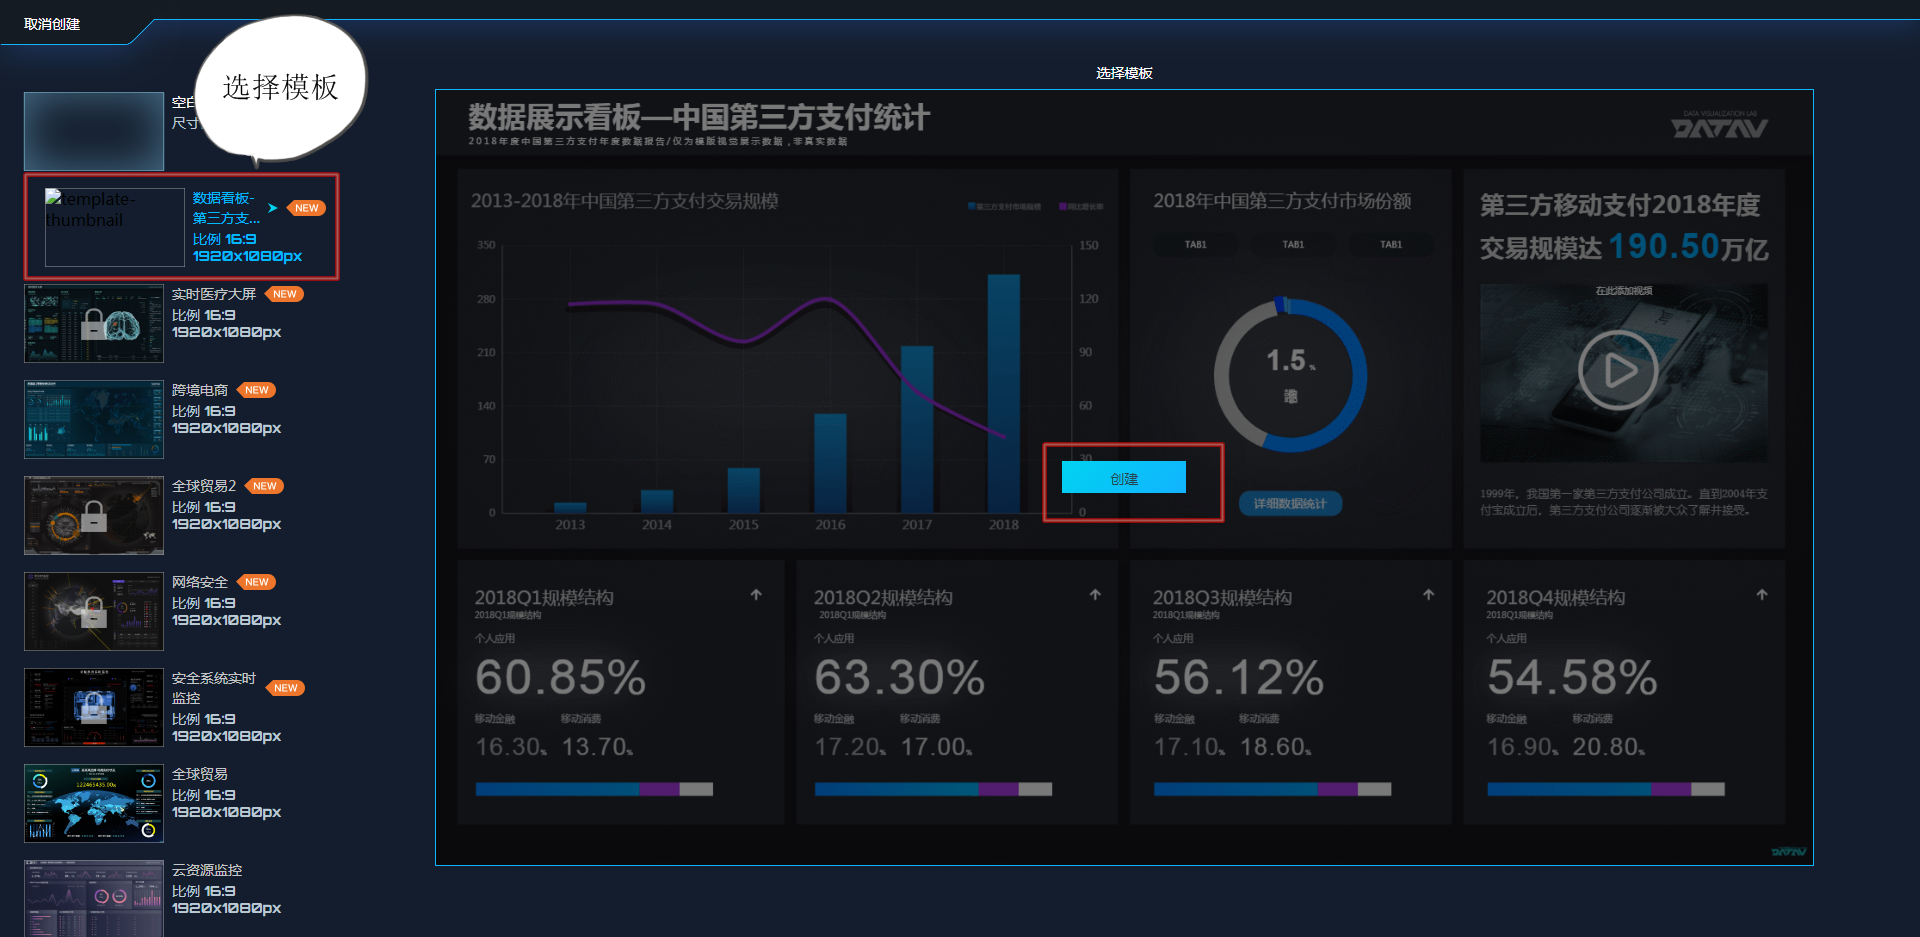Choose the 全球贸易 template thumbnail
The height and width of the screenshot is (937, 1920).
94,803
